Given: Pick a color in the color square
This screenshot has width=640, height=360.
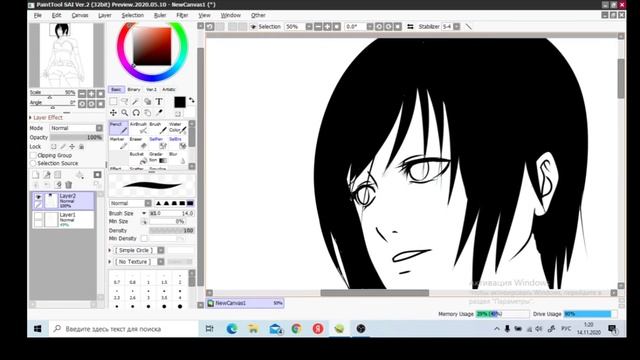Looking at the screenshot, I should (152, 46).
